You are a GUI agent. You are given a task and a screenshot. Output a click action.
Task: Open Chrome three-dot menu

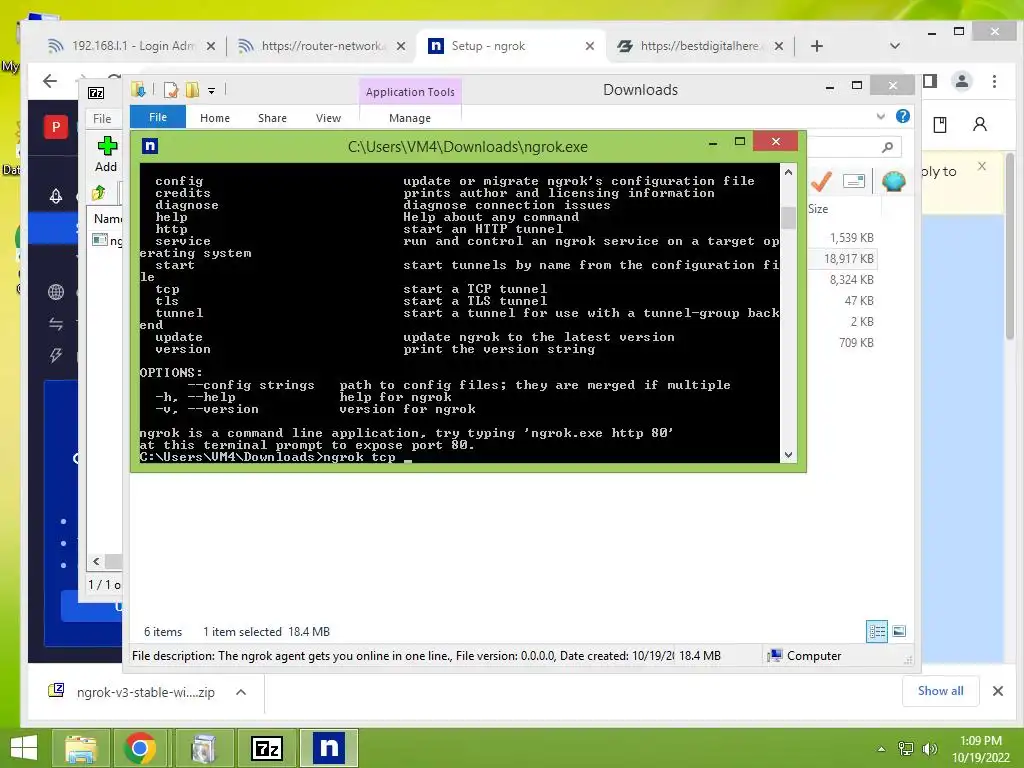pos(994,81)
